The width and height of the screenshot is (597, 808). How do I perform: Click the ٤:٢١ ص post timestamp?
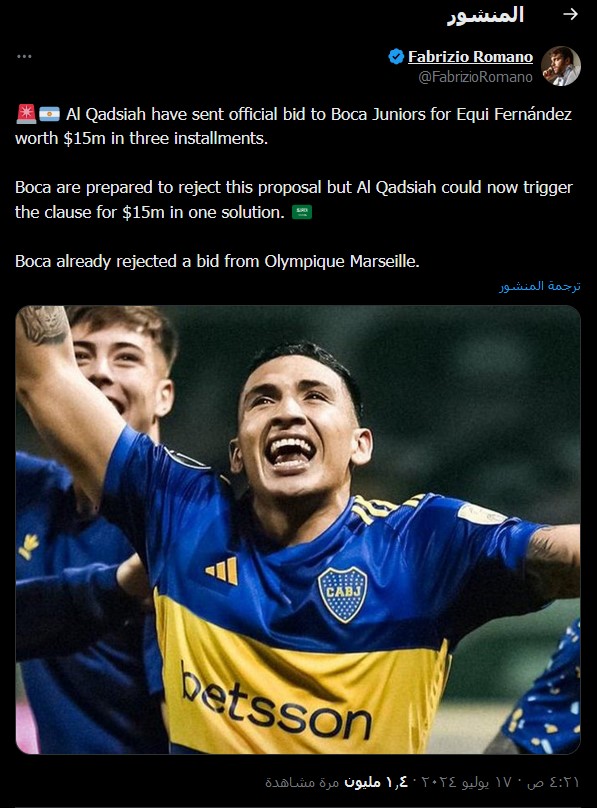[553, 782]
